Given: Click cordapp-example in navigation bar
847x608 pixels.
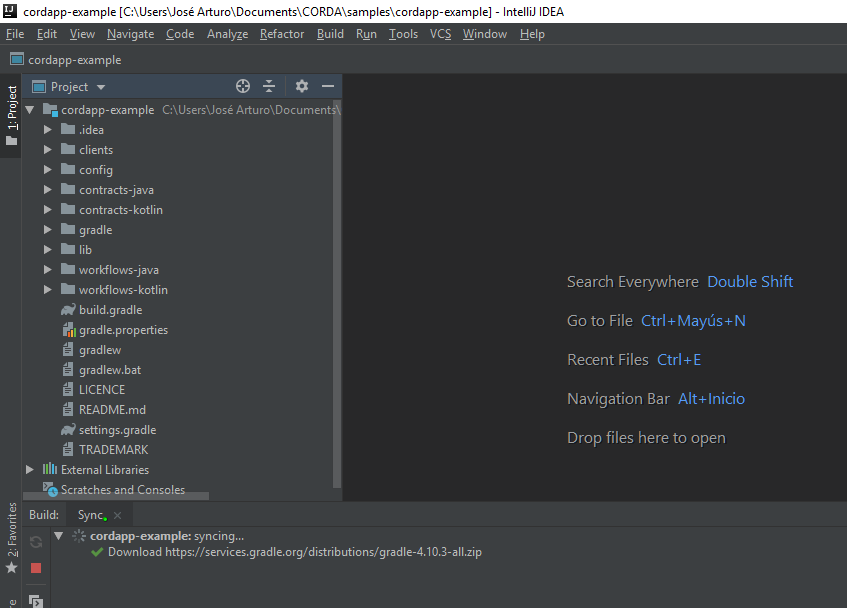Looking at the screenshot, I should (74, 60).
